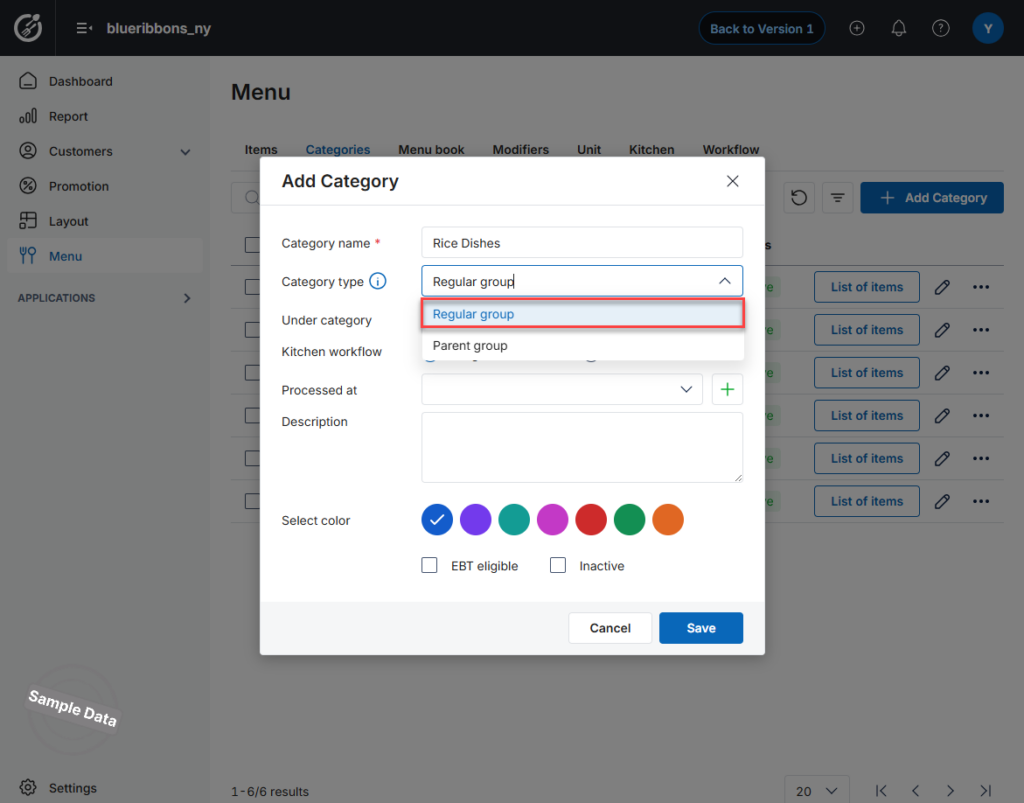Click the green plus beside Processed at

coord(727,389)
